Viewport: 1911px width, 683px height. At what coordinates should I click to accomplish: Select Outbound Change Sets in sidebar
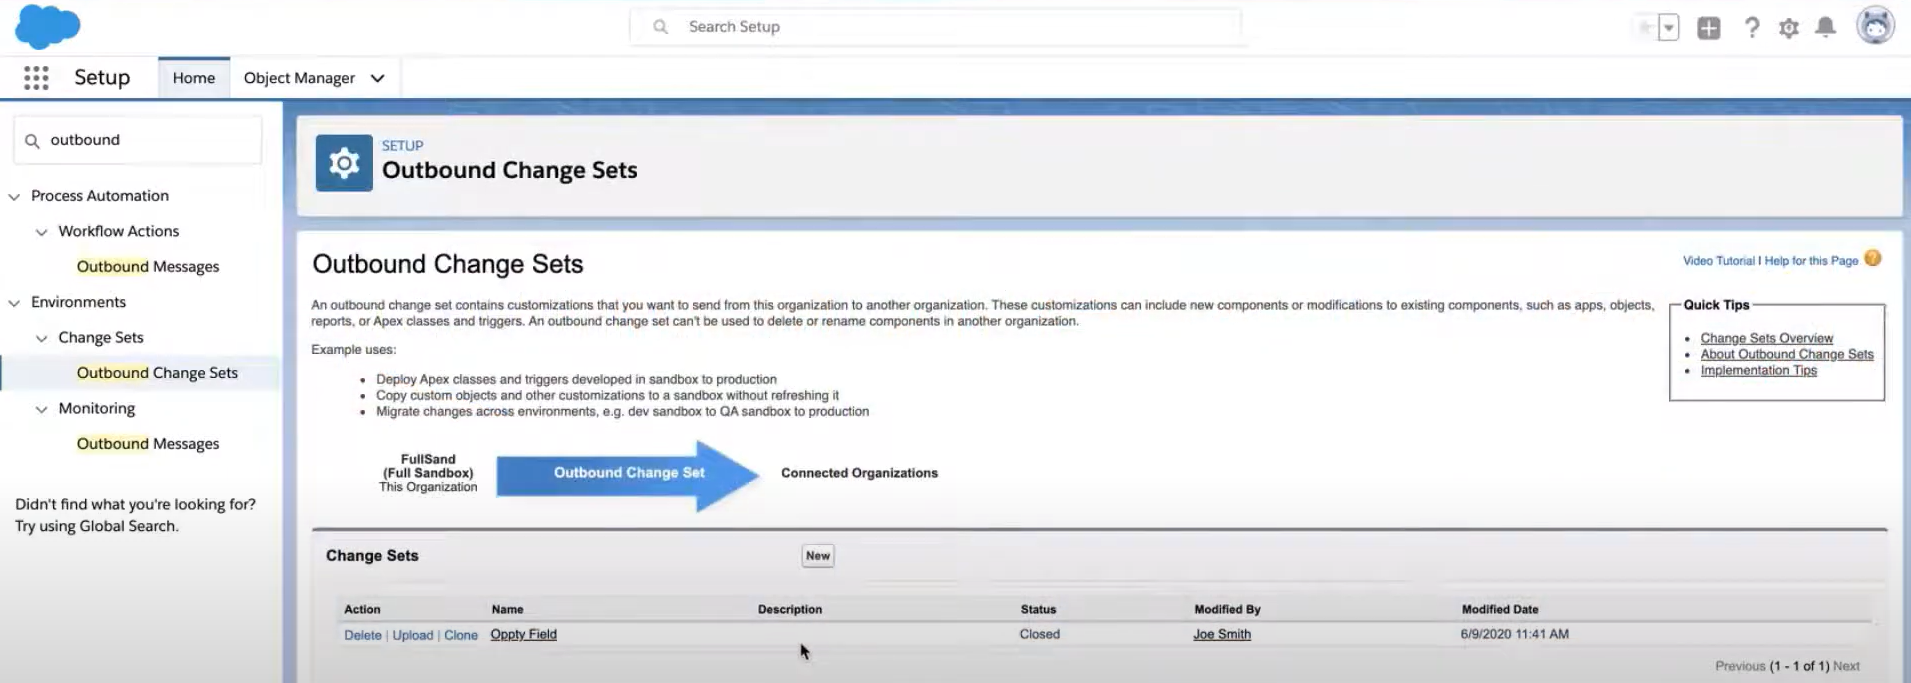tap(157, 373)
